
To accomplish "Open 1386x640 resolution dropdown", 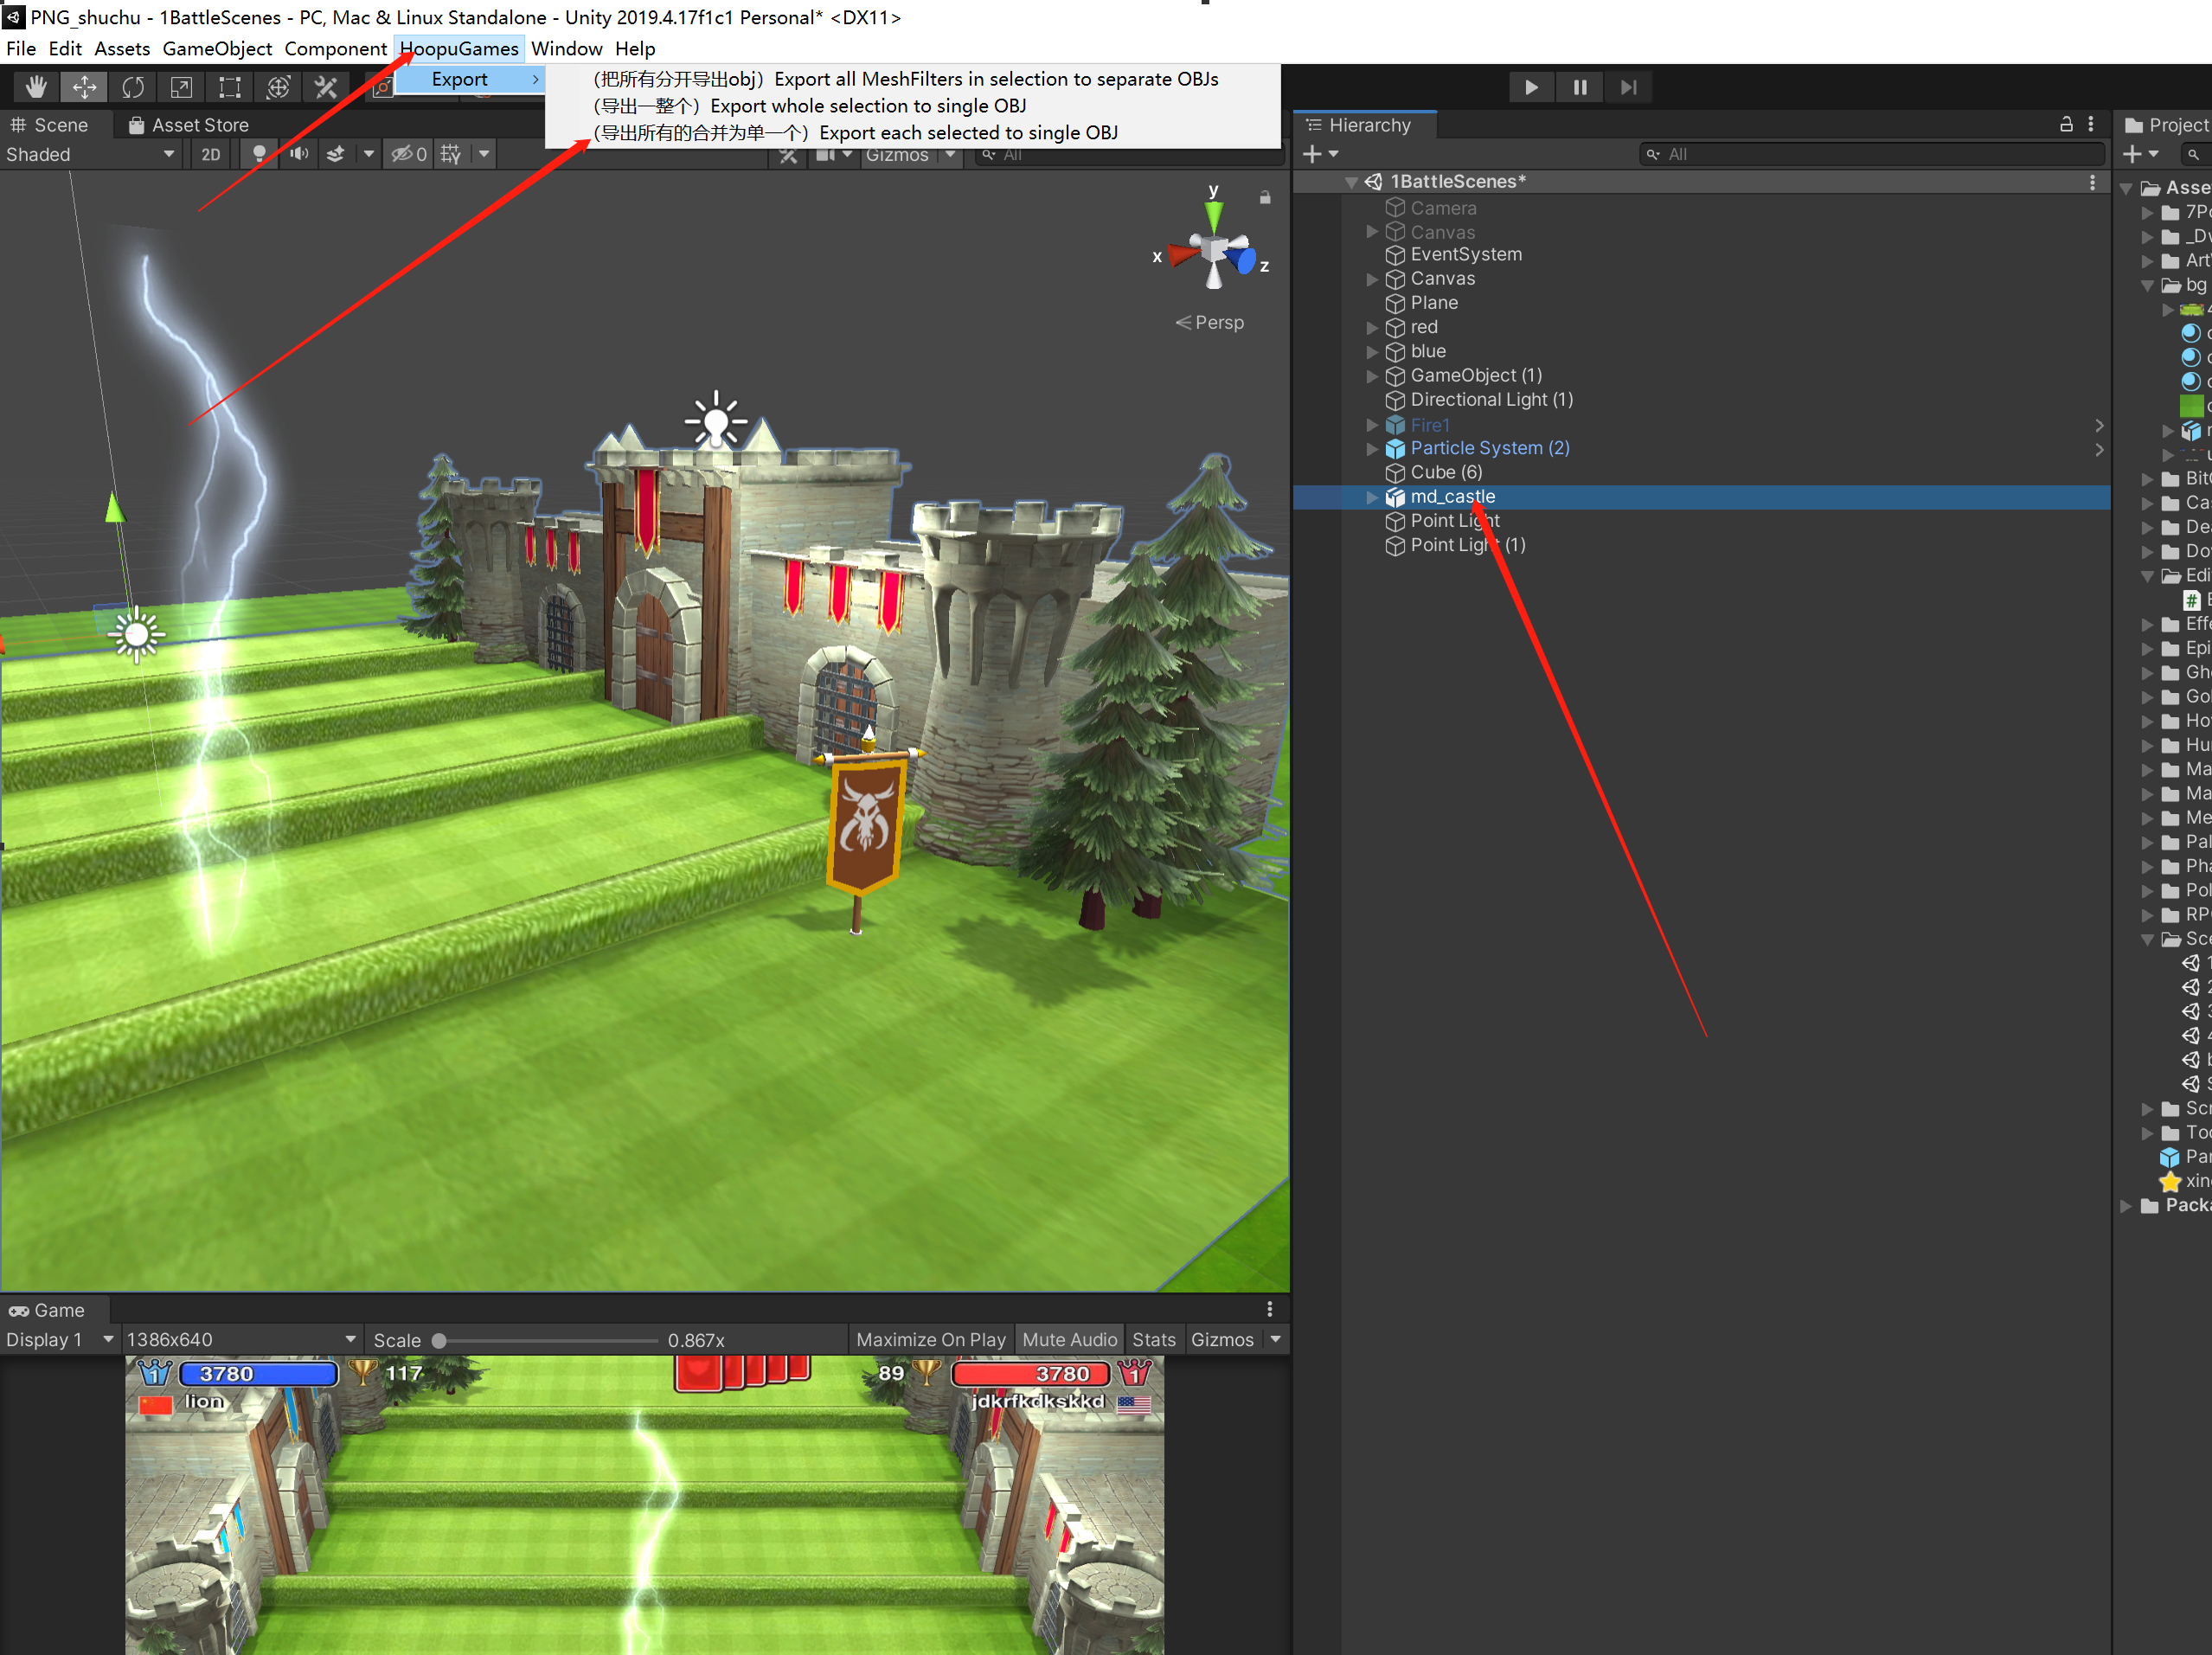I will (x=241, y=1339).
